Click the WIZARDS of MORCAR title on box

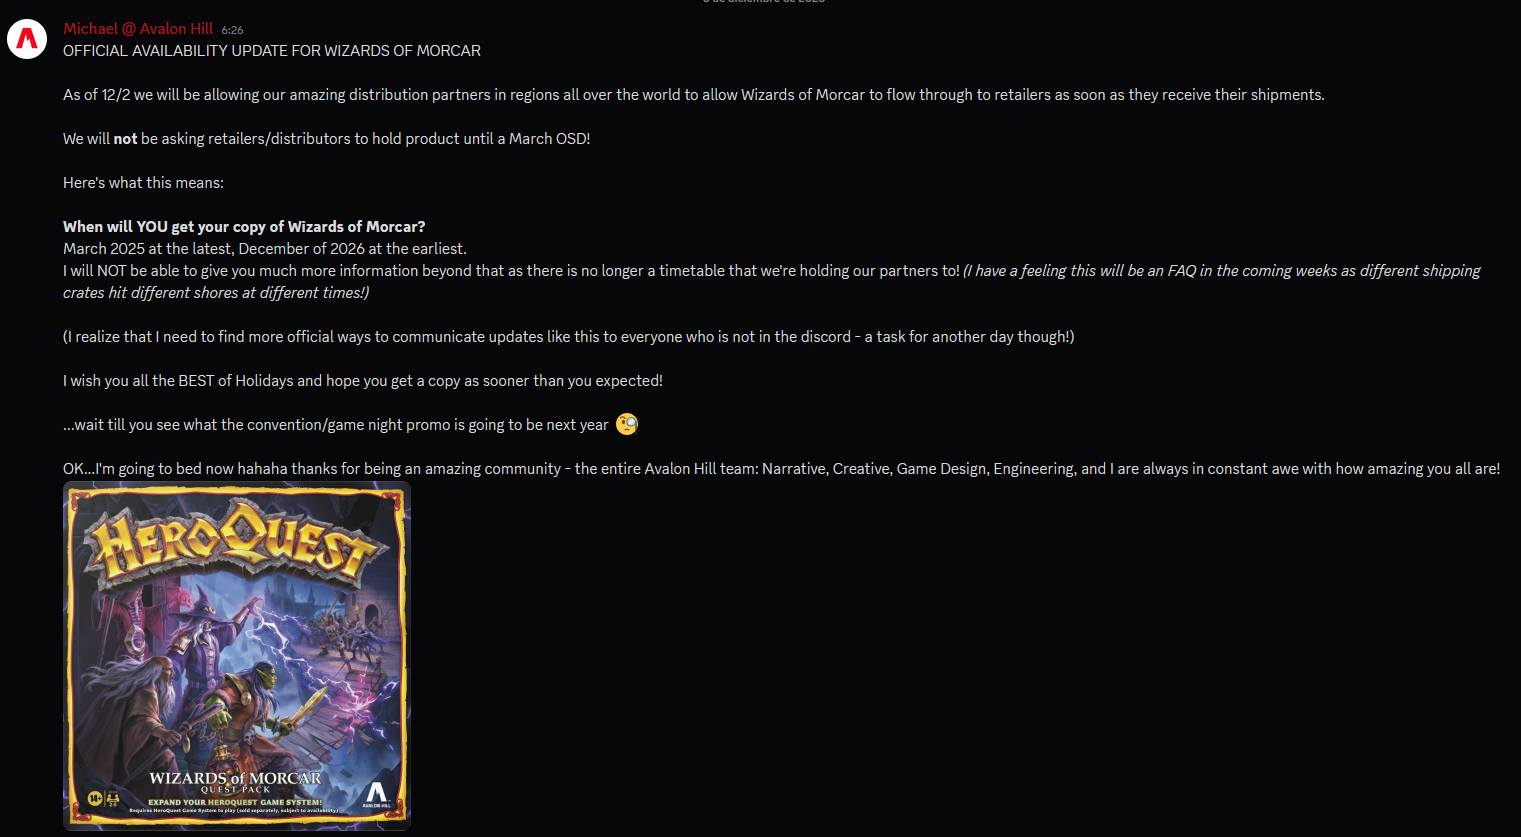(x=235, y=778)
